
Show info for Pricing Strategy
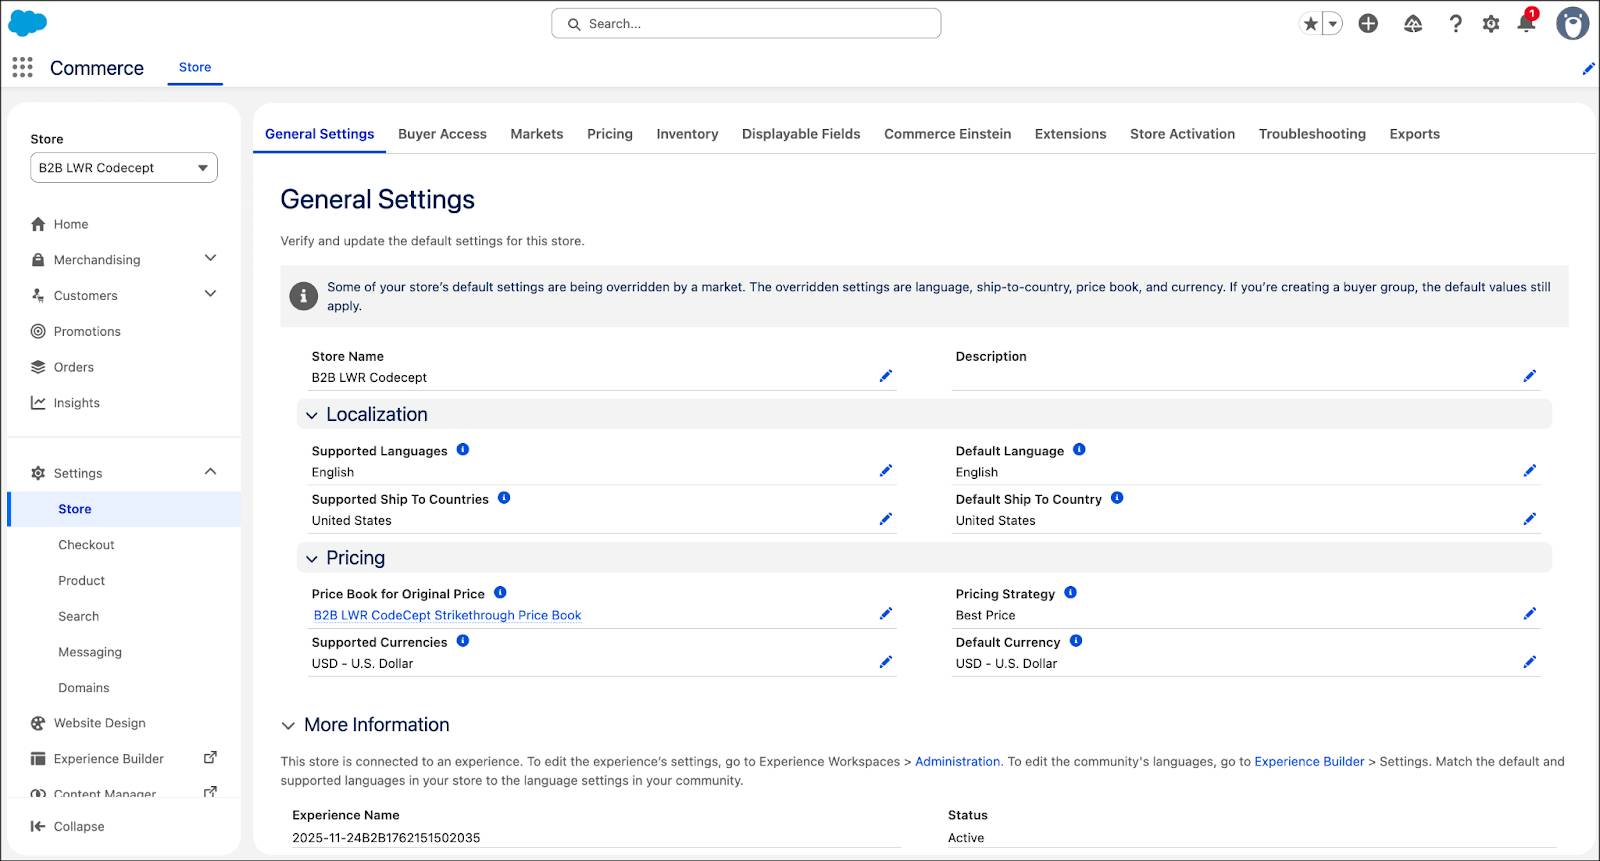click(x=1070, y=593)
